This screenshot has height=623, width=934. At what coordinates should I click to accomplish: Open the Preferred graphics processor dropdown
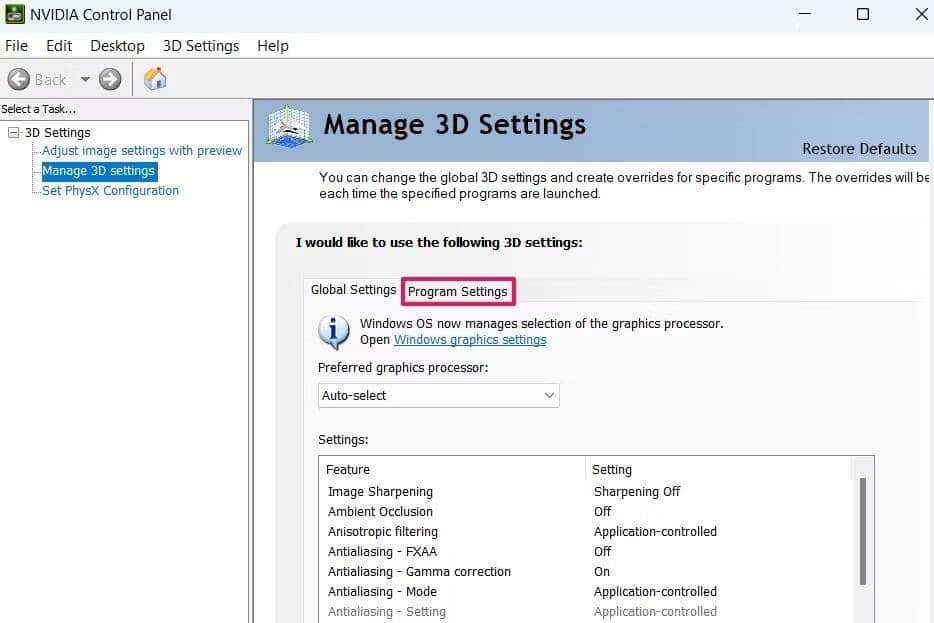point(438,395)
